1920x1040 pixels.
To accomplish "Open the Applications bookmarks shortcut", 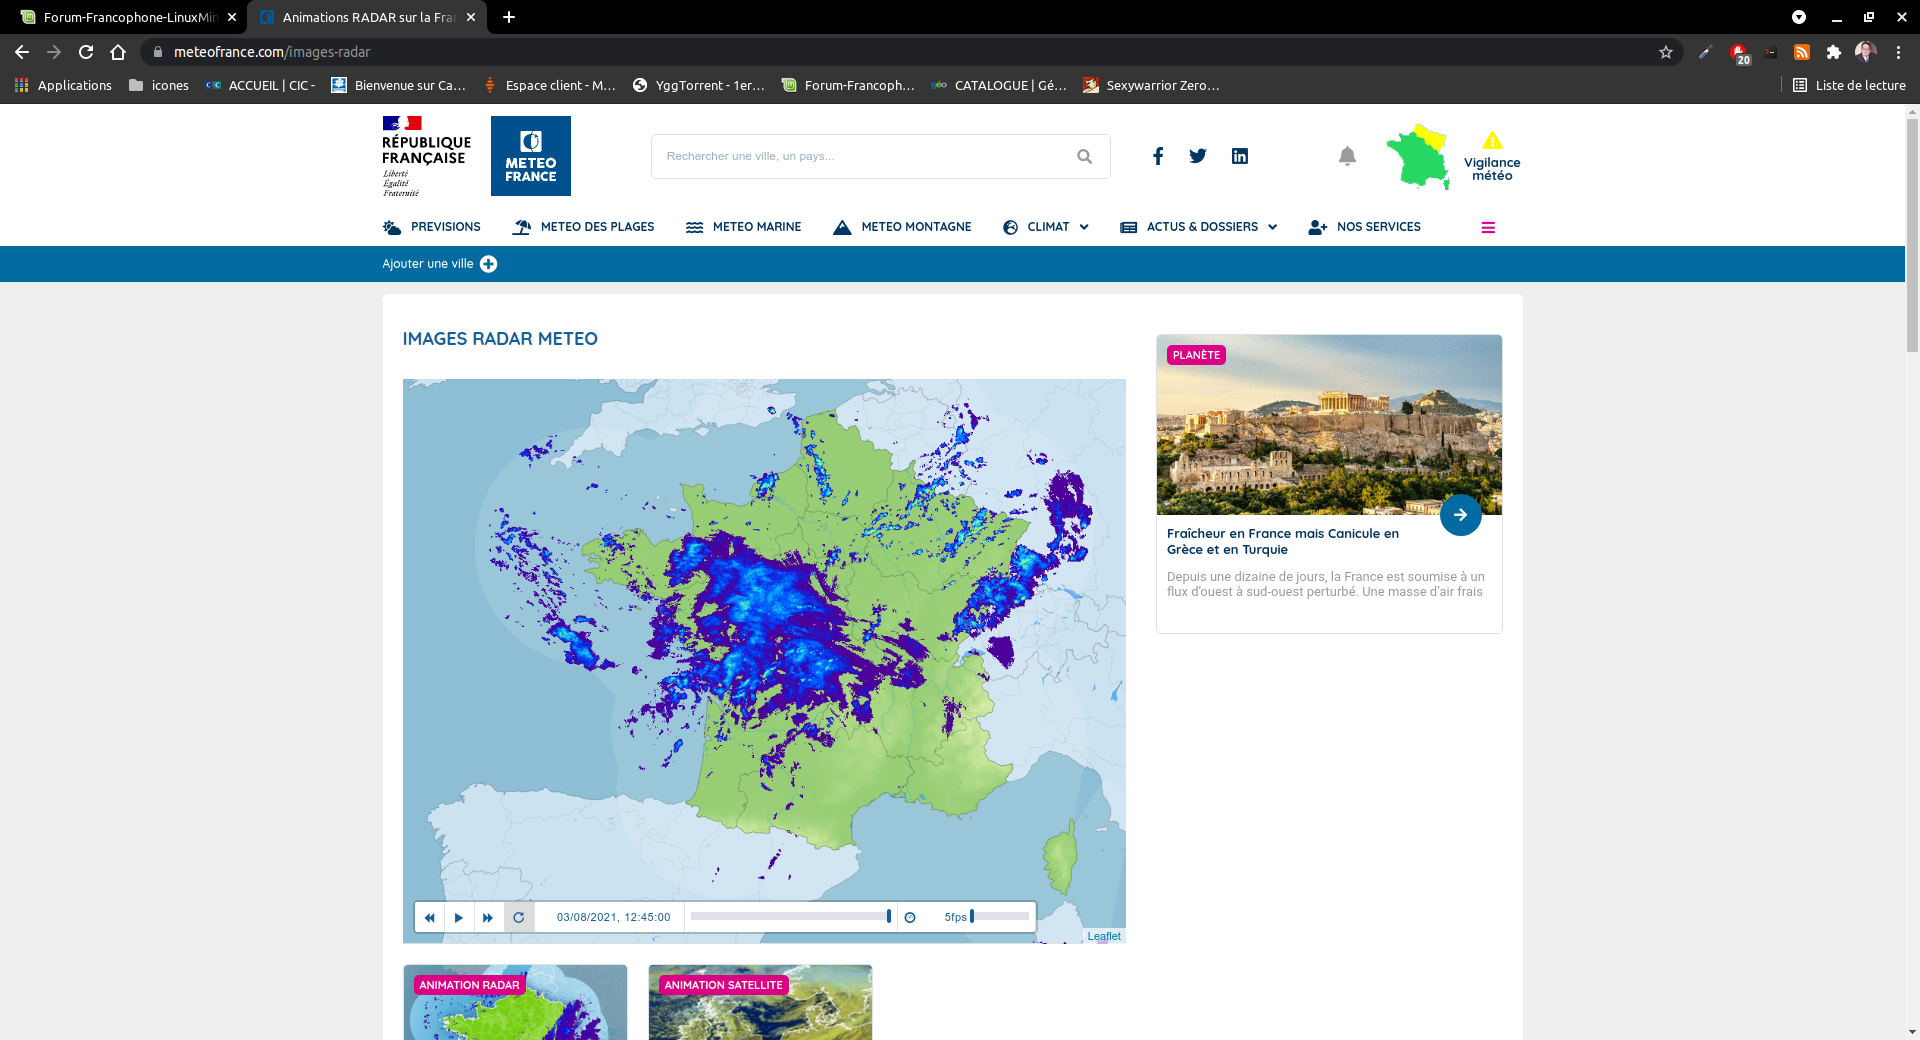I will 63,85.
